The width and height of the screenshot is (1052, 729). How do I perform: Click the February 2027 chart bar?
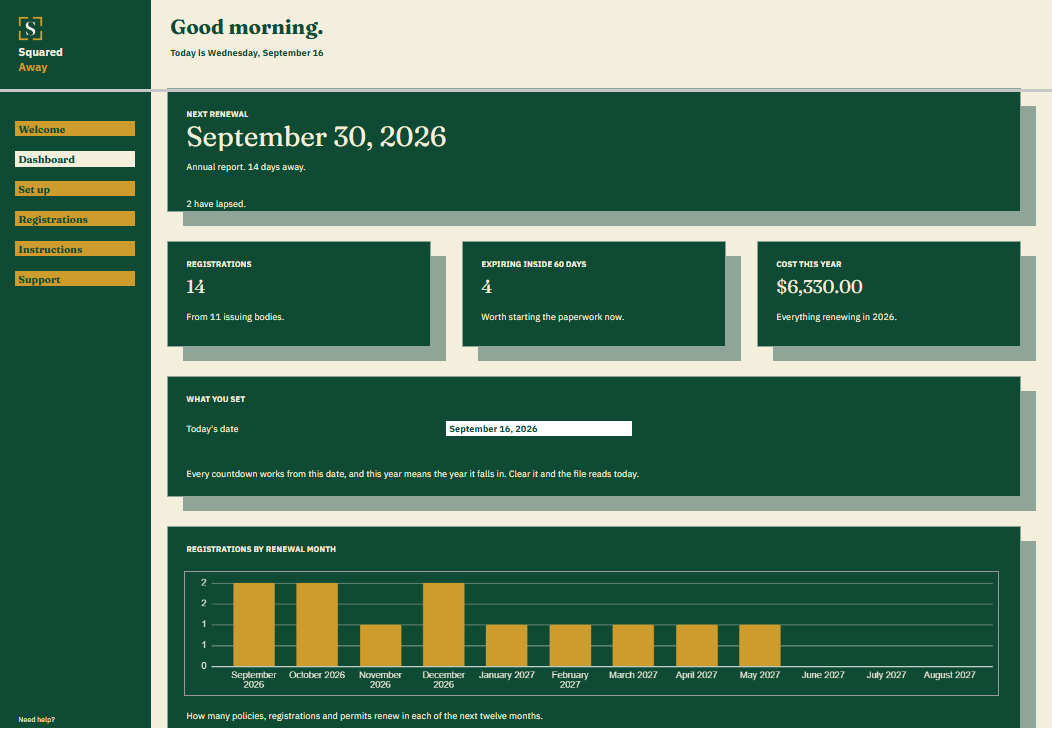570,645
